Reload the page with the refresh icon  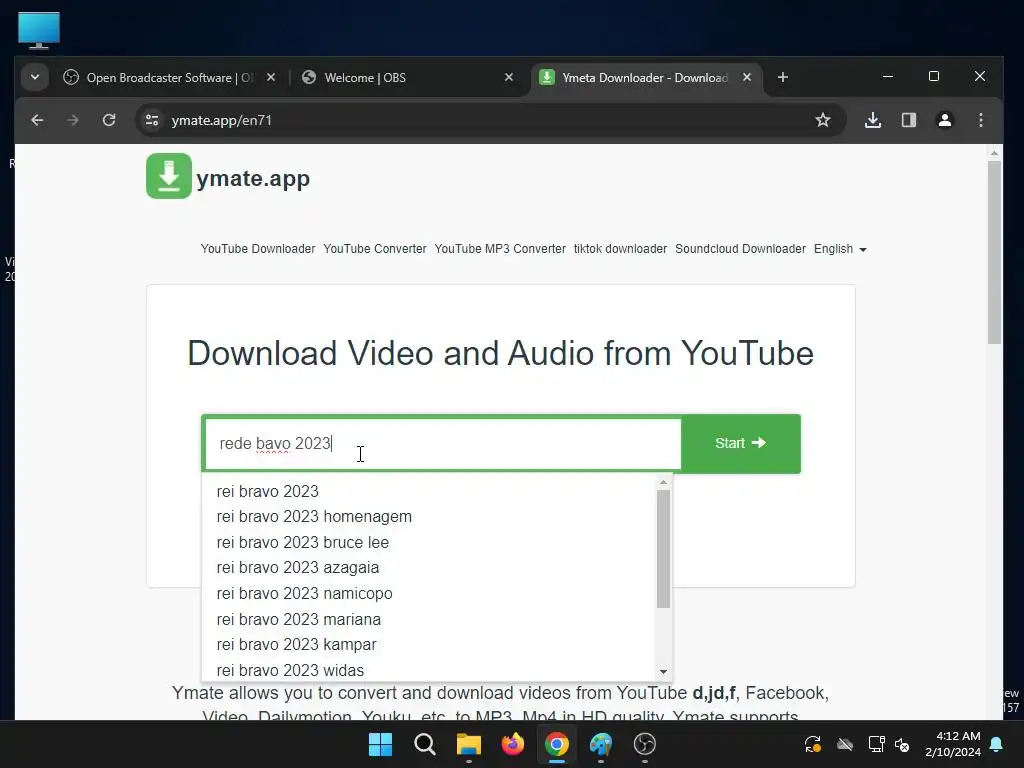click(x=109, y=120)
